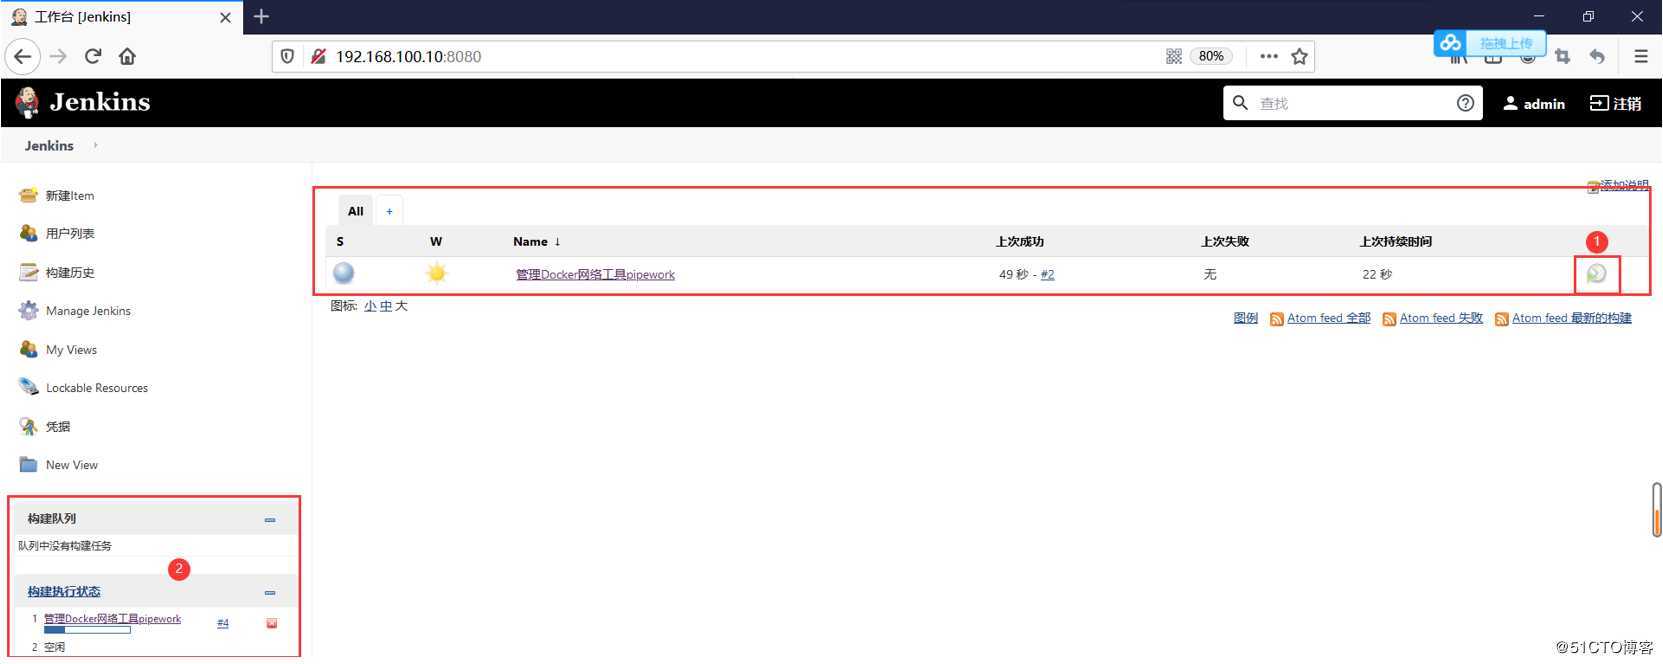Create a New View from sidebar
The height and width of the screenshot is (664, 1663).
tap(71, 465)
